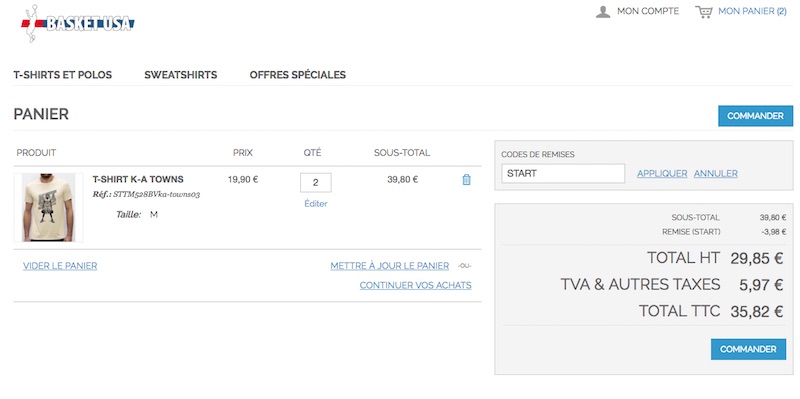This screenshot has height=399, width=800.
Task: Open T-Shirts et Polos menu
Action: 63,75
